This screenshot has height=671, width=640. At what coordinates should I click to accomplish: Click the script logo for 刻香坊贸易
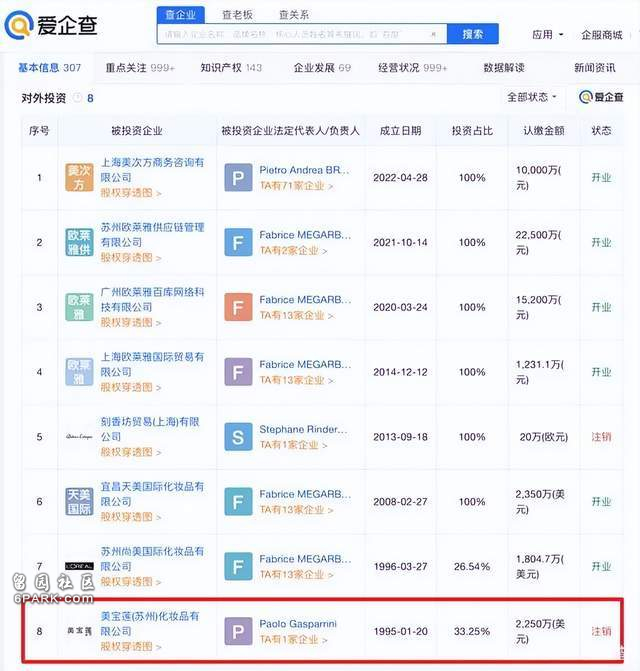click(x=79, y=437)
